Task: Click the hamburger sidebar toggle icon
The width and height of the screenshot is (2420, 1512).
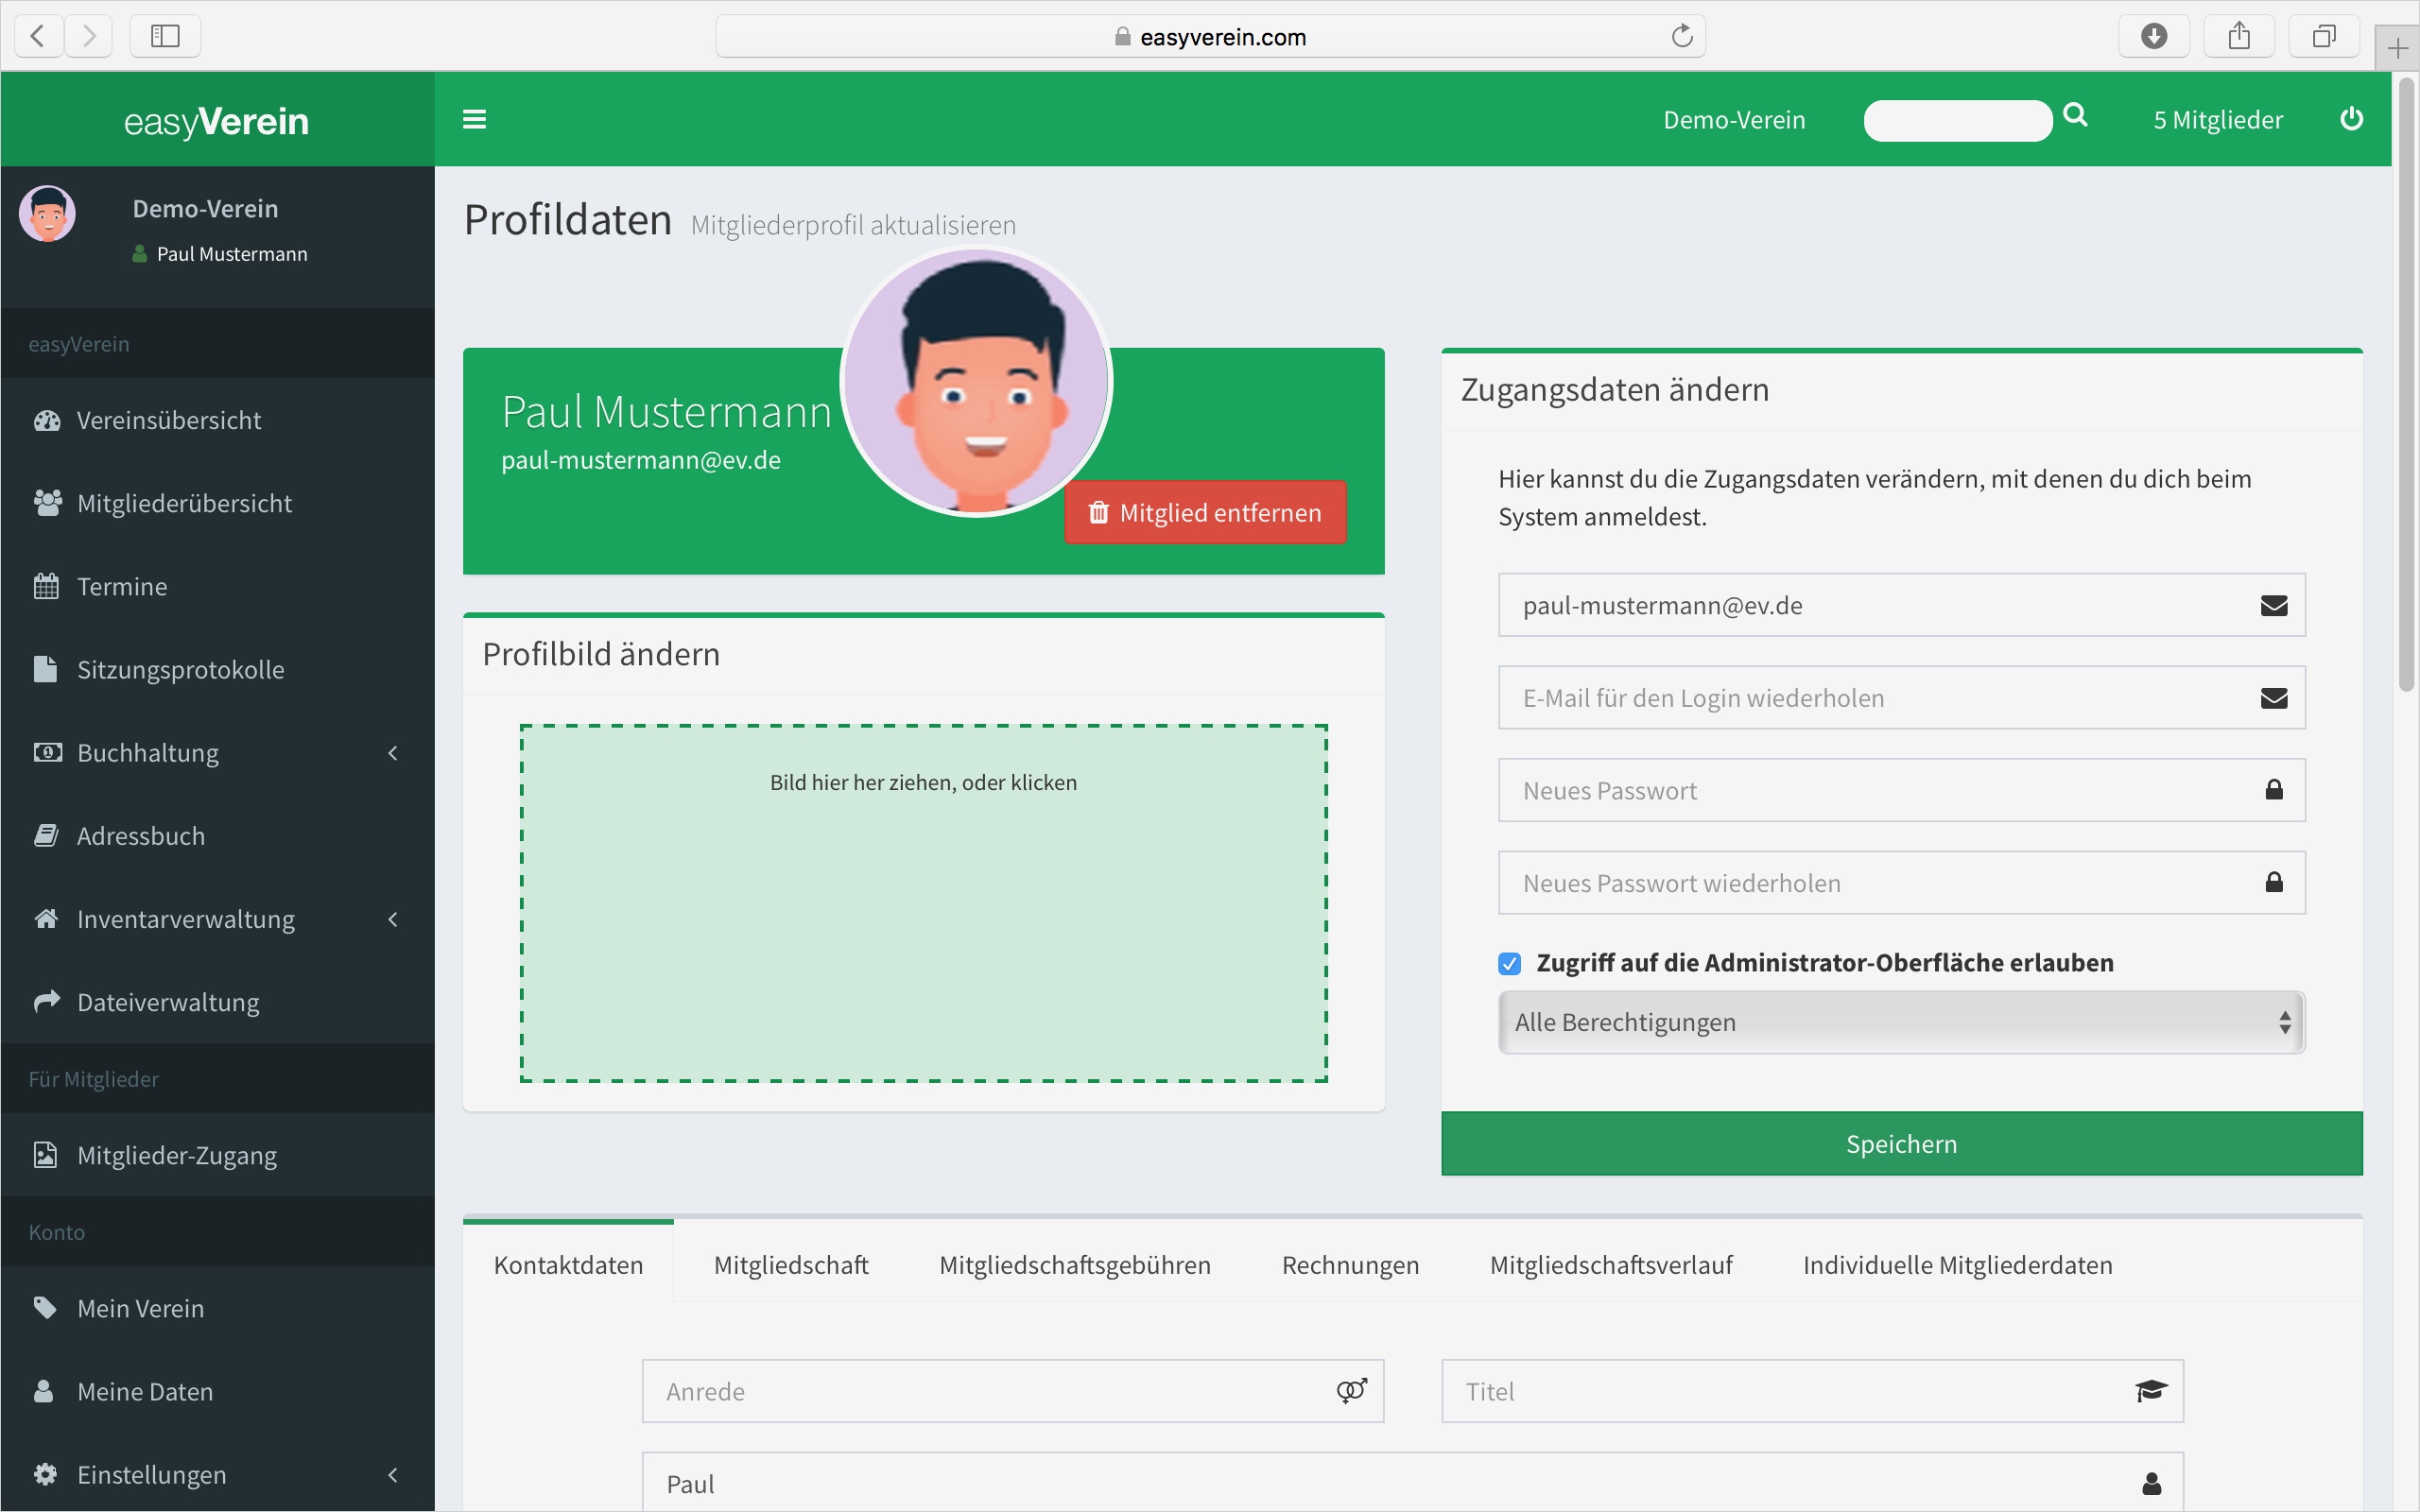Action: tap(474, 120)
